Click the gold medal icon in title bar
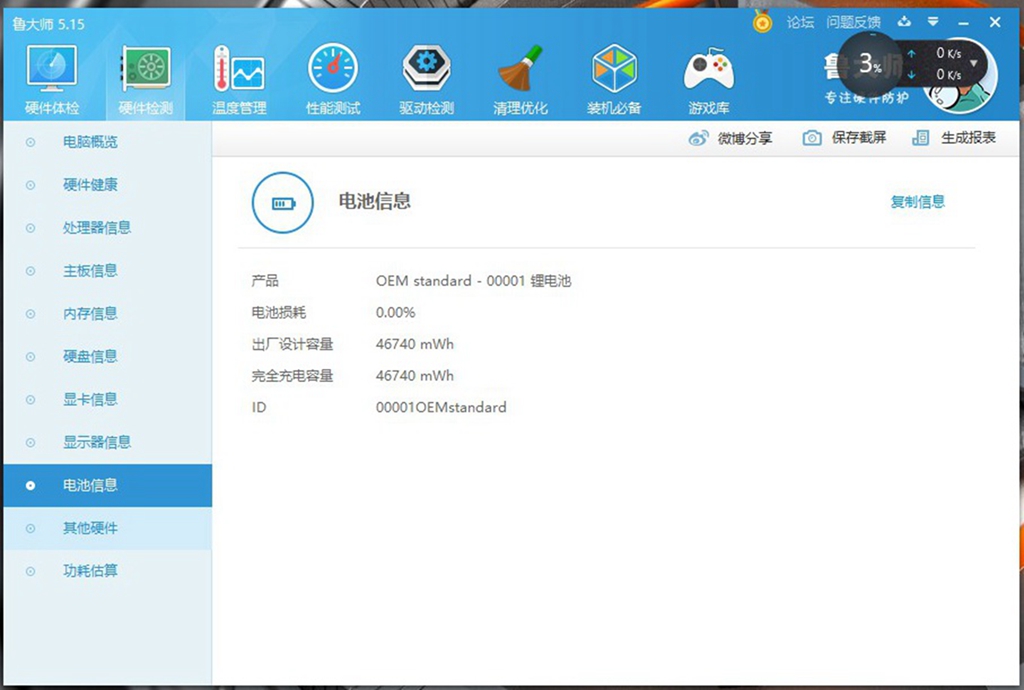The width and height of the screenshot is (1024, 690). click(x=762, y=22)
